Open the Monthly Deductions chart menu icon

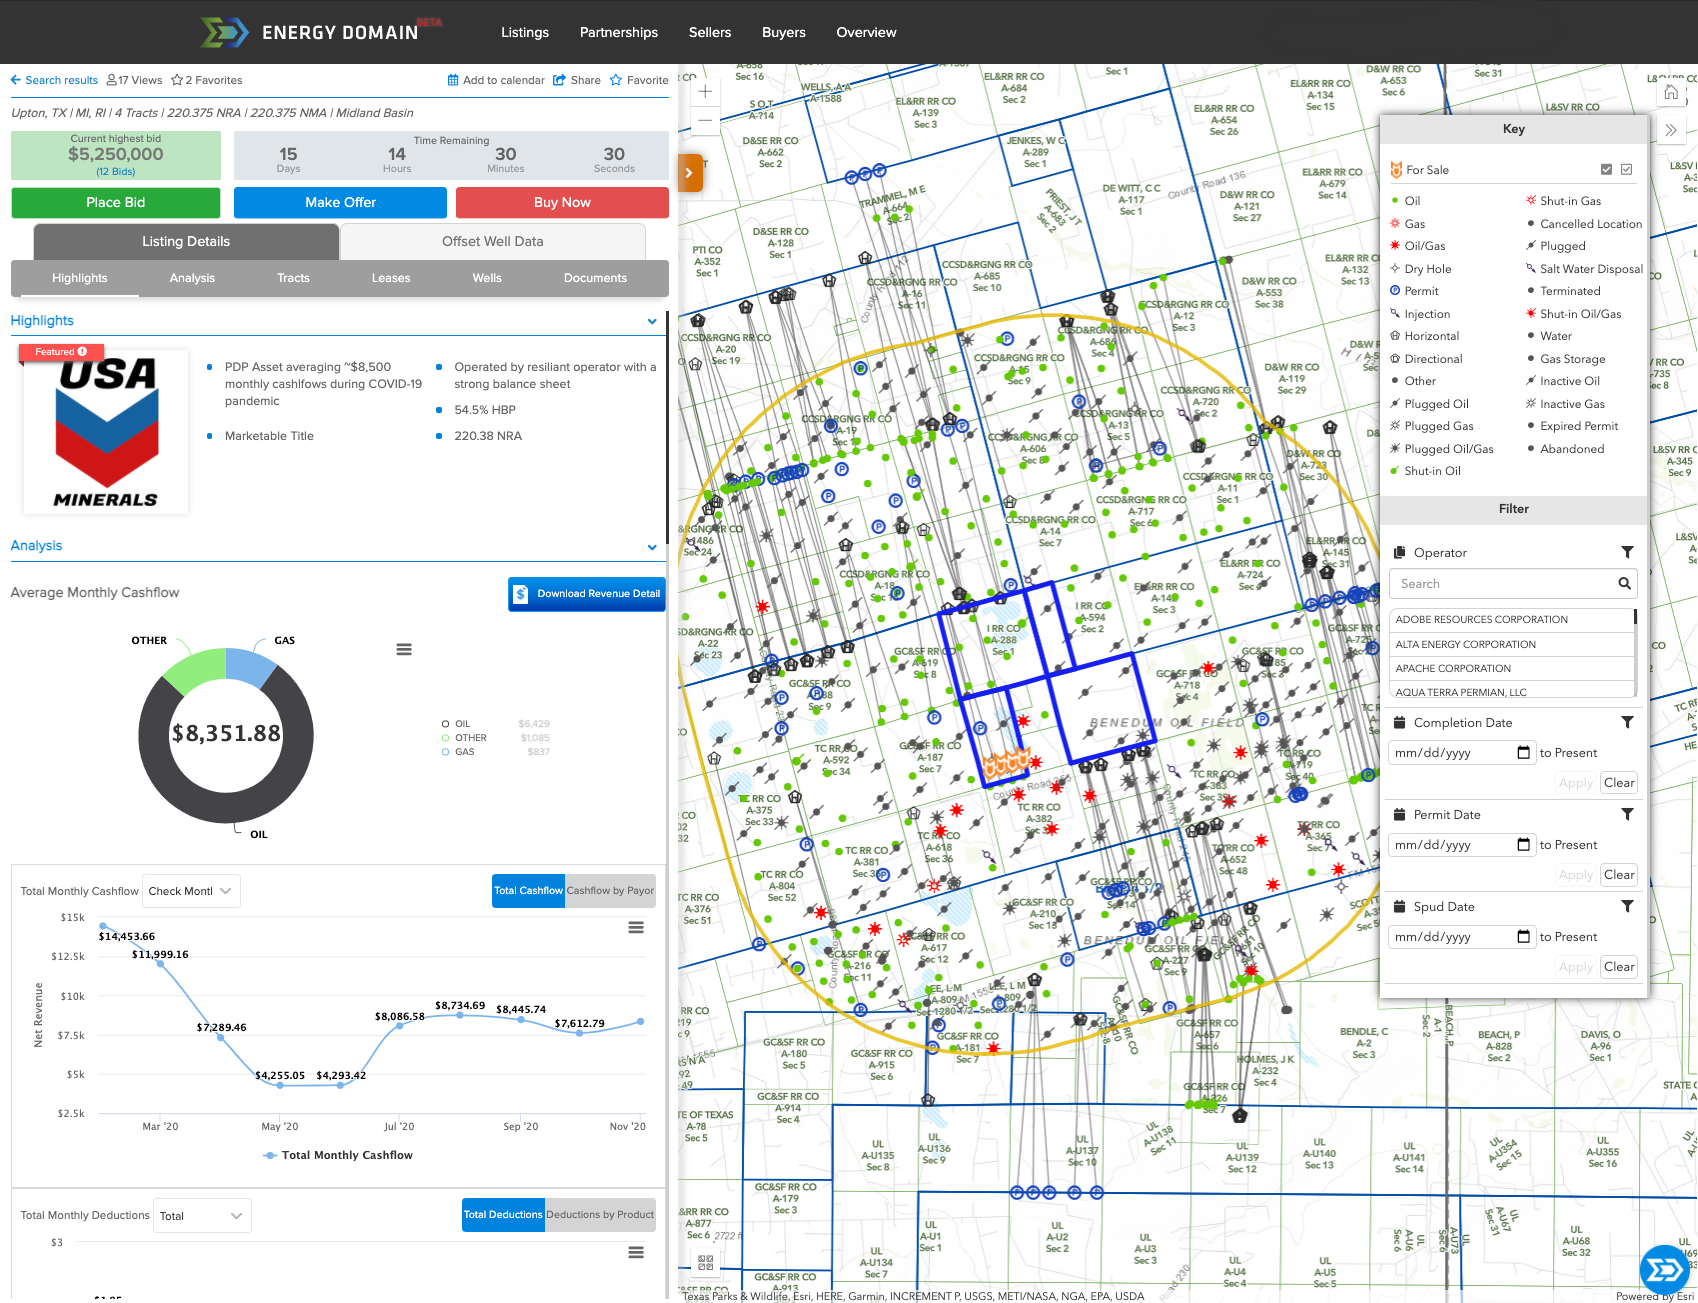636,1252
